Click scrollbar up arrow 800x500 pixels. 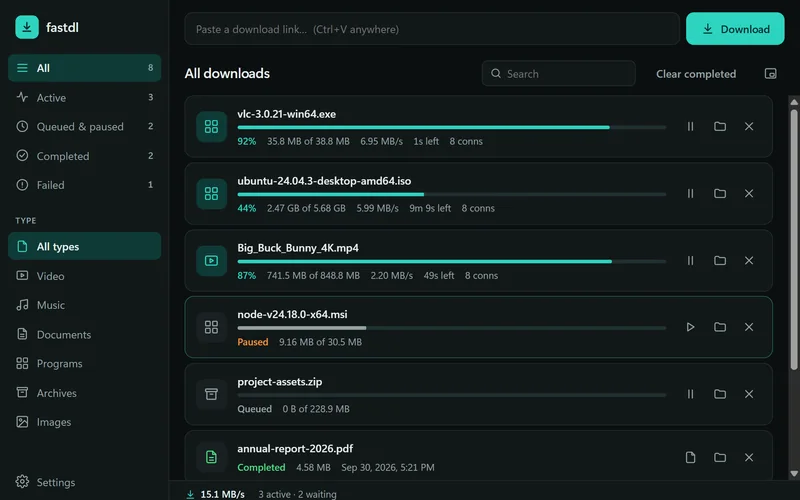click(794, 102)
